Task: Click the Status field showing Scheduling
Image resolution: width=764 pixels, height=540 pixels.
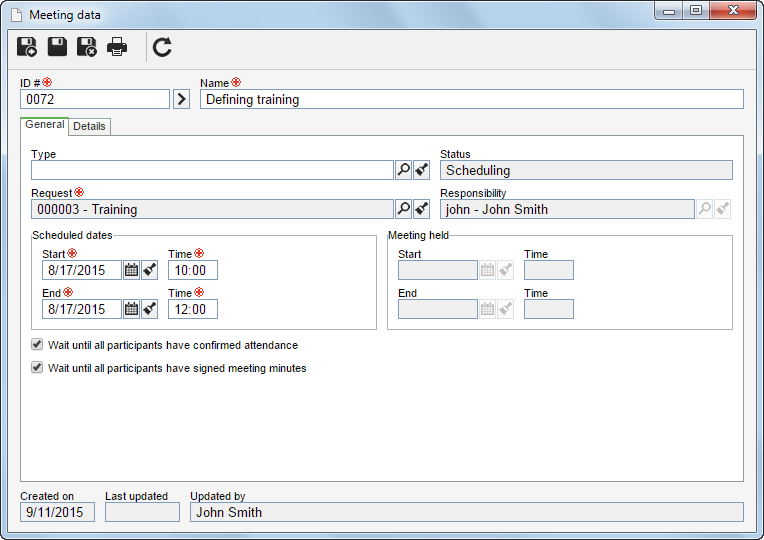Action: [x=586, y=170]
